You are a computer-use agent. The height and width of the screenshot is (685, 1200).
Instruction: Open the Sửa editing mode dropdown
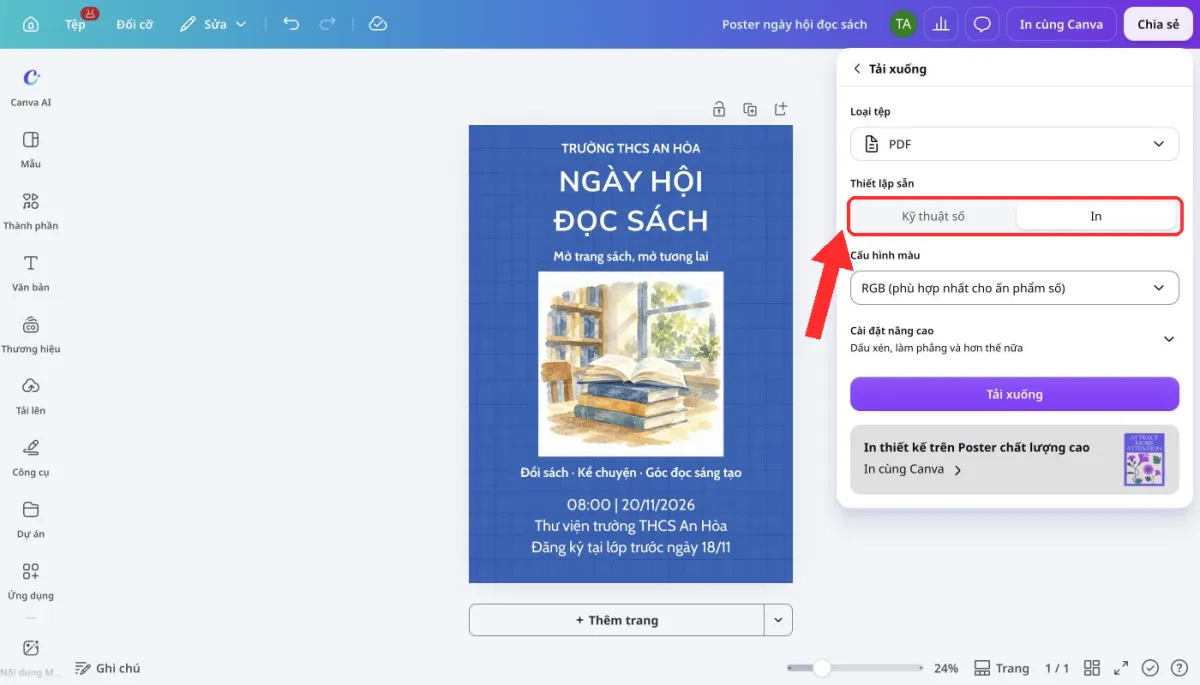[x=213, y=24]
